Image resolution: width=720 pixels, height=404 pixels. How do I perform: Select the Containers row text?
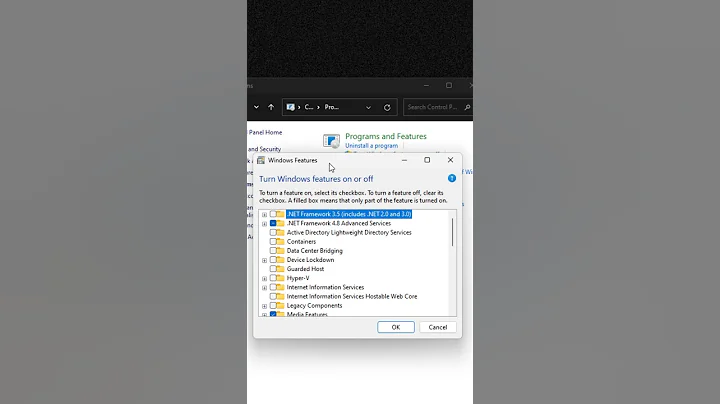(x=301, y=241)
